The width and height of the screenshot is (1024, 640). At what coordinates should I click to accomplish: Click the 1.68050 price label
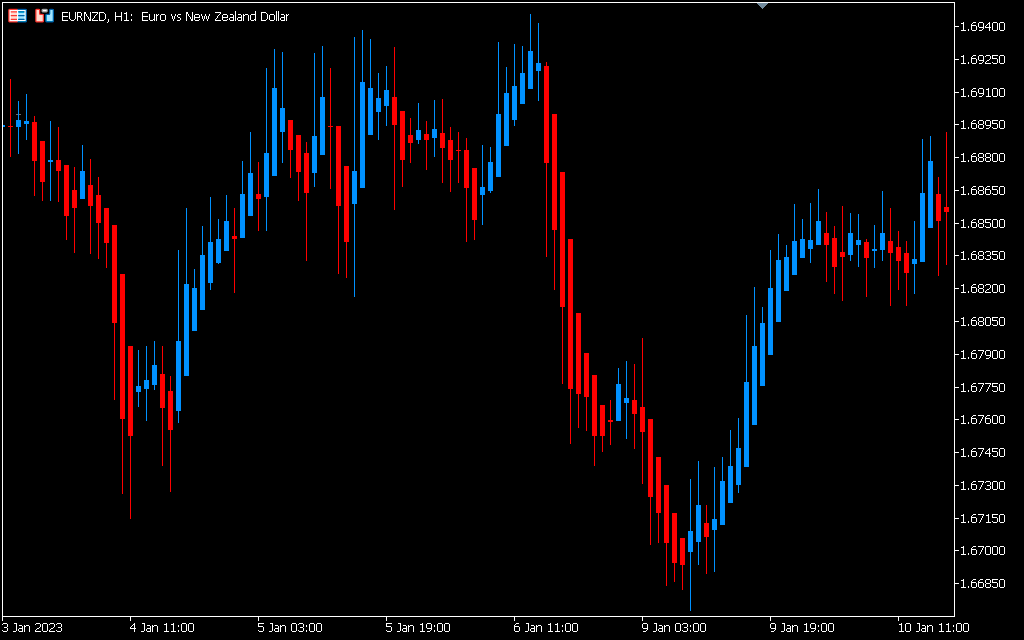click(982, 321)
